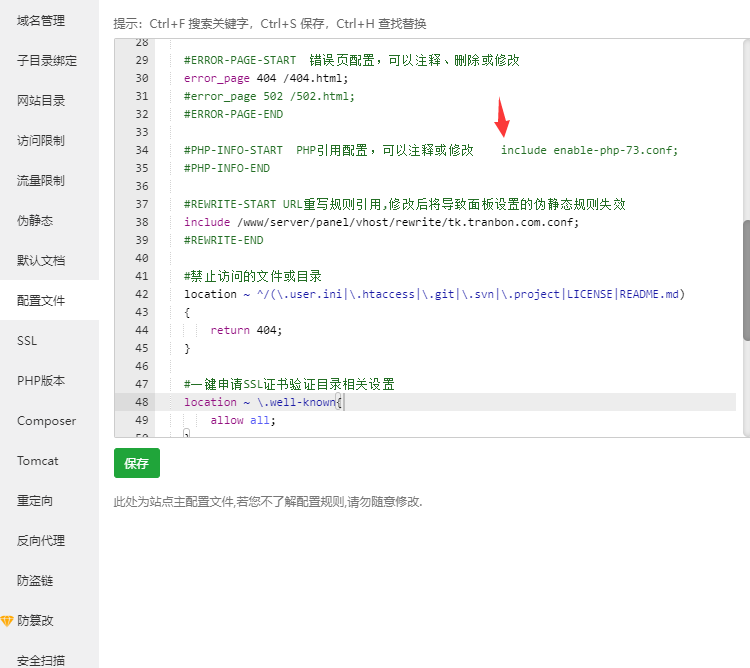750x668 pixels.
Task: Click the rewrite include tk.tranbon.com.conf line
Action: 381,222
